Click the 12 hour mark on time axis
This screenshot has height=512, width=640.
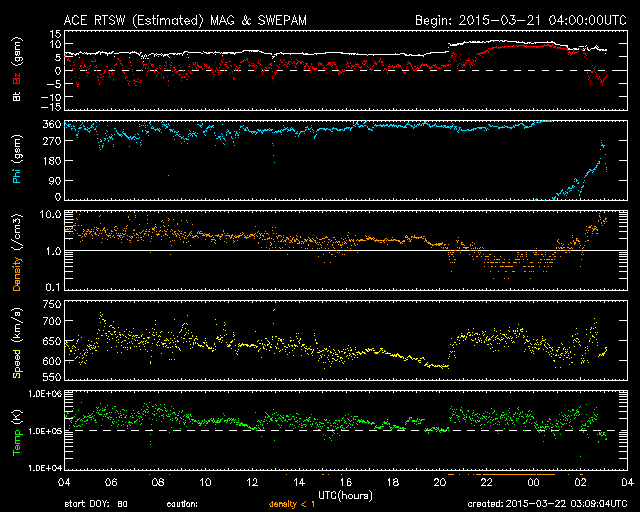252,482
